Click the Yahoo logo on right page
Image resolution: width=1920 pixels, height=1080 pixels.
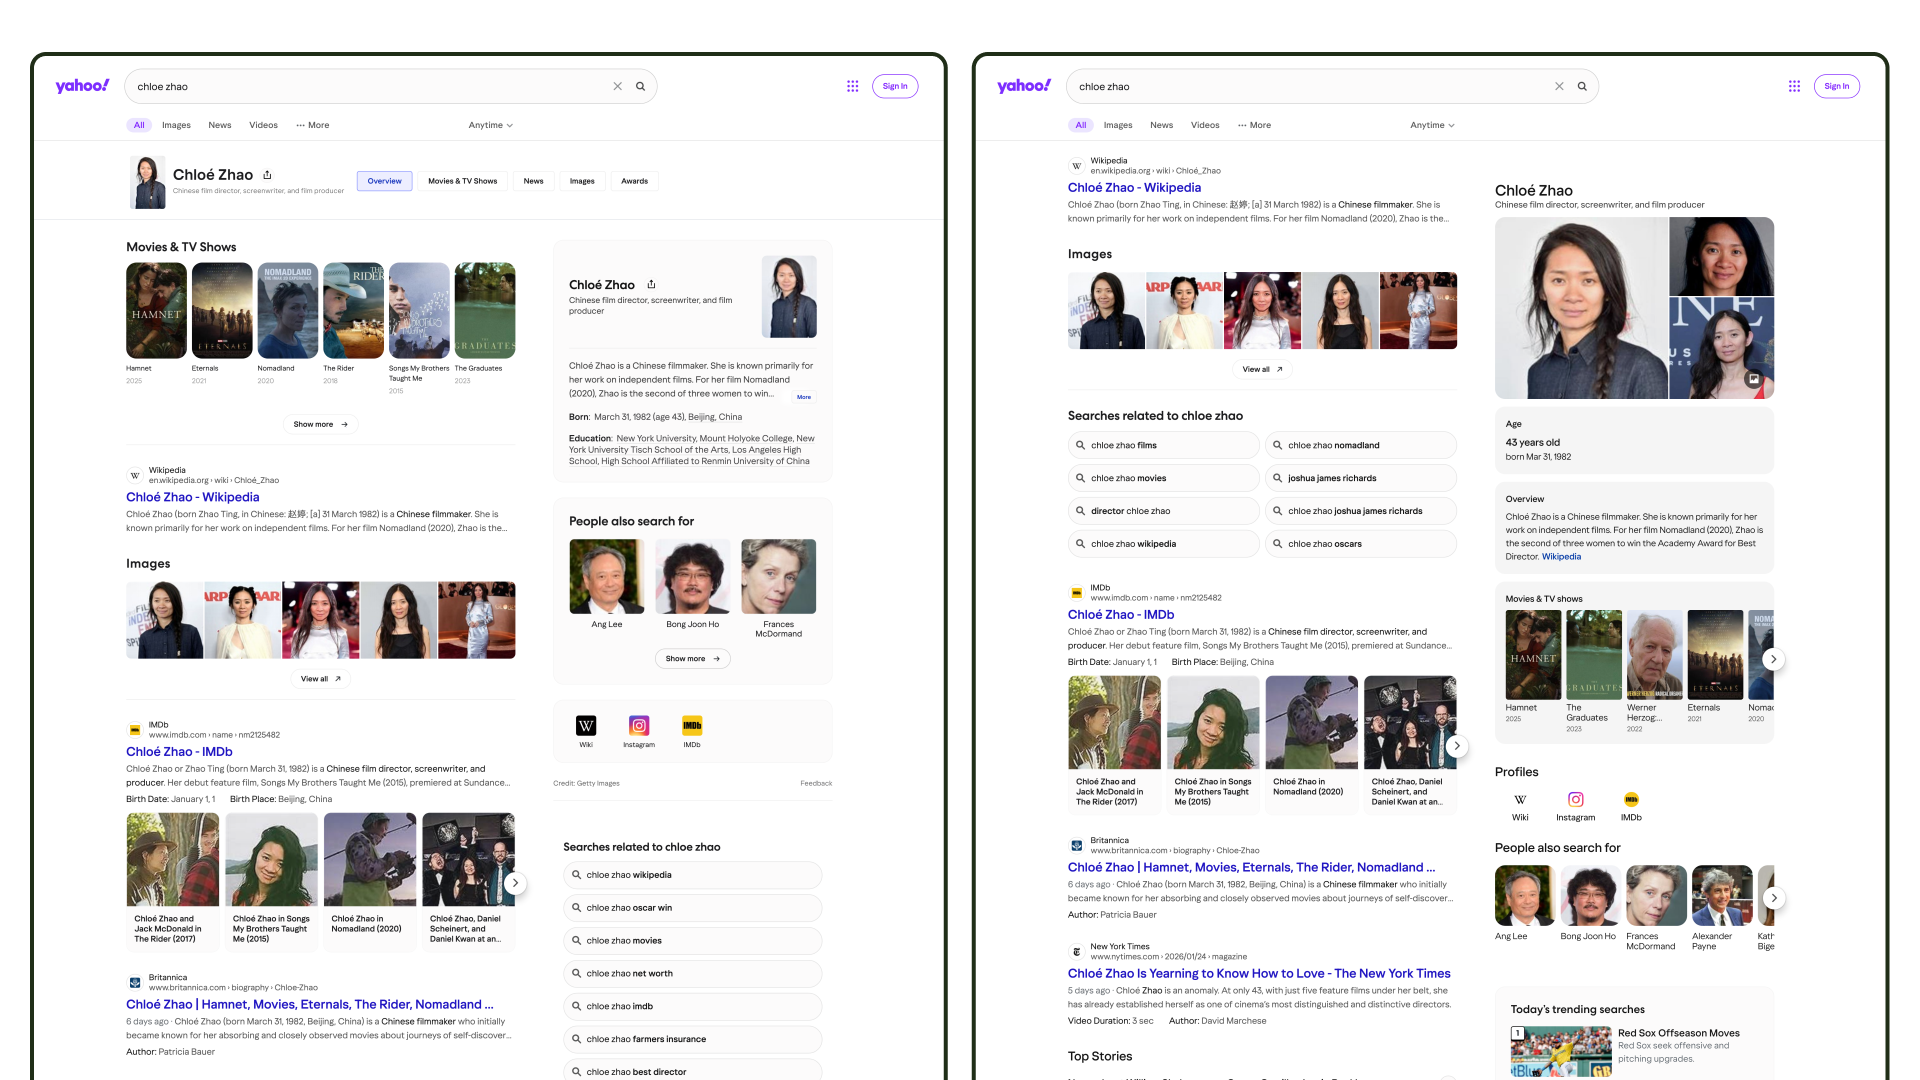click(x=1023, y=86)
